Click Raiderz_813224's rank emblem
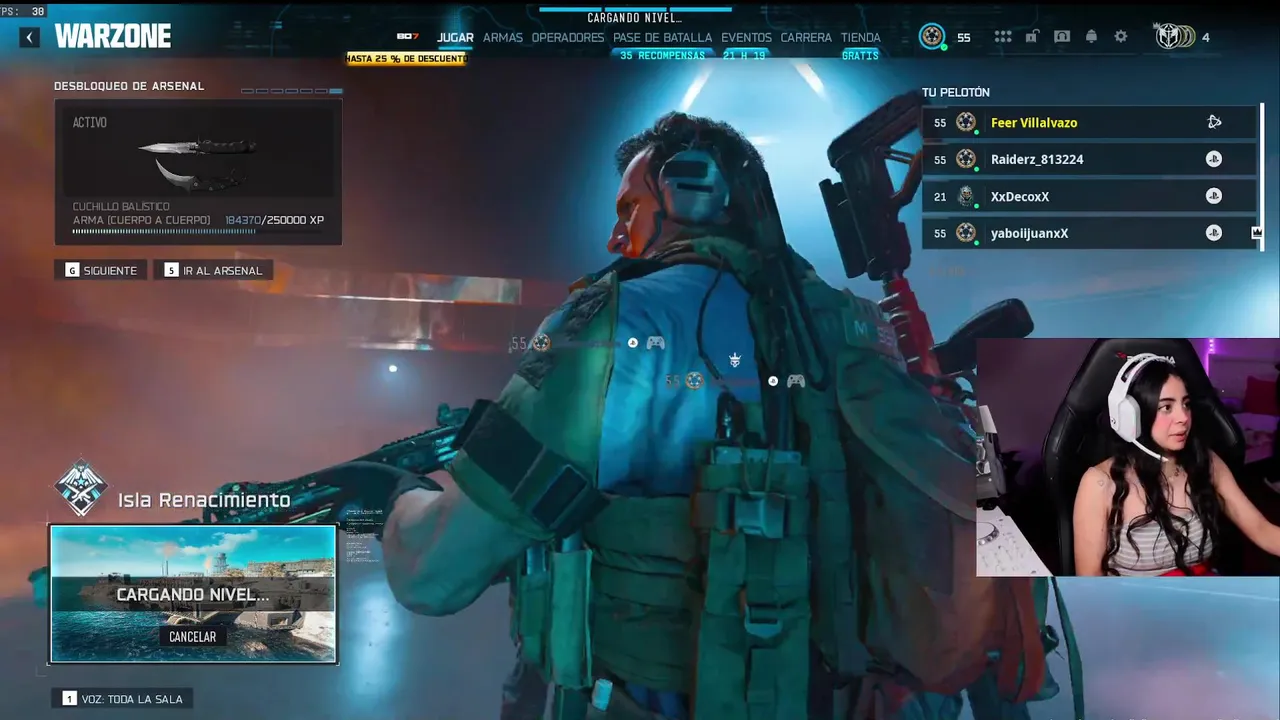The image size is (1280, 720). (966, 159)
